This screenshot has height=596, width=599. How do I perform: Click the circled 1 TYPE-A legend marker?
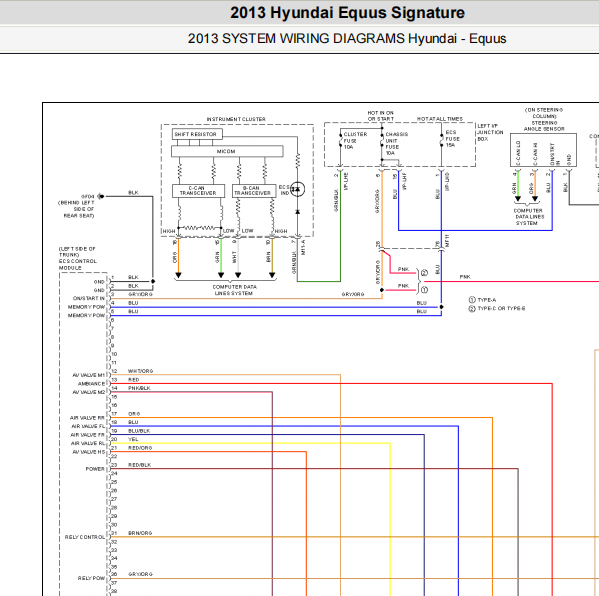(x=472, y=300)
